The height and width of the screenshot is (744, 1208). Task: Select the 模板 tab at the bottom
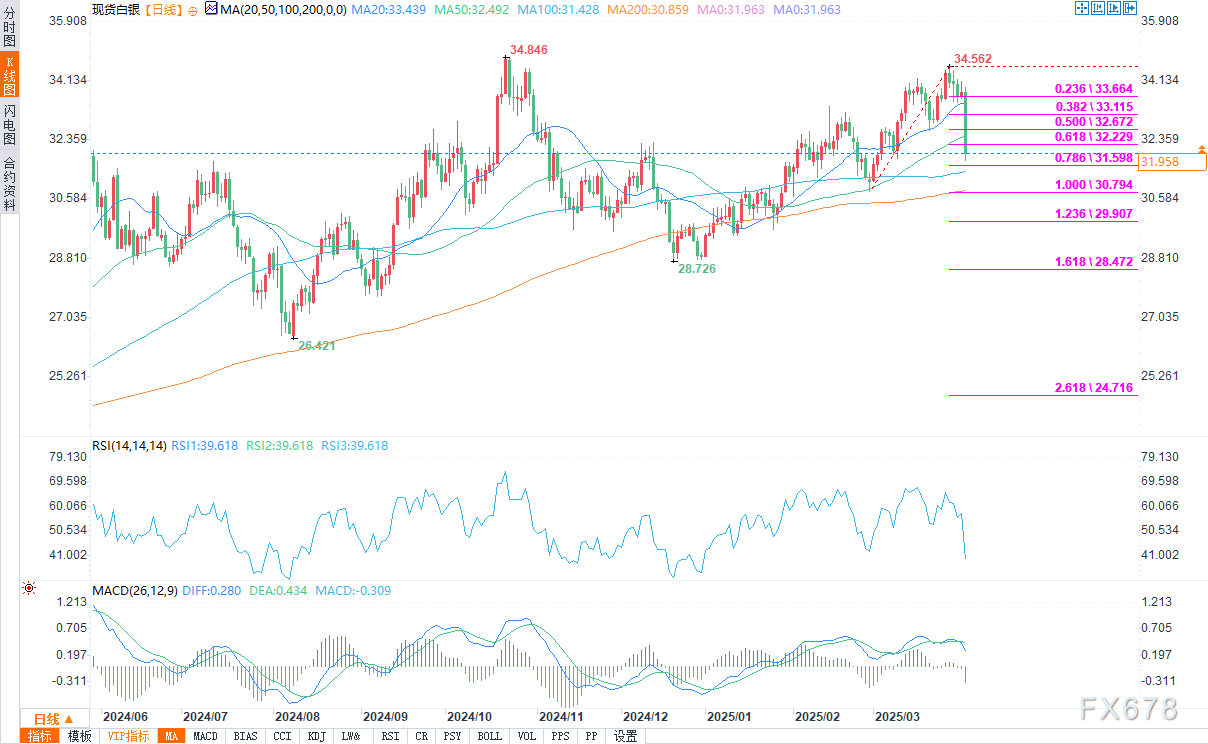(x=80, y=736)
